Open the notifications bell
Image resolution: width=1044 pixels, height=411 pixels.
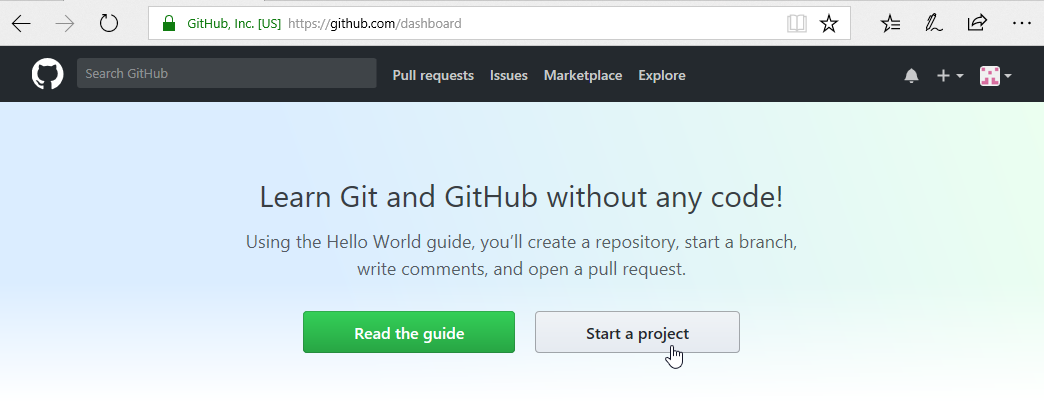click(x=911, y=76)
